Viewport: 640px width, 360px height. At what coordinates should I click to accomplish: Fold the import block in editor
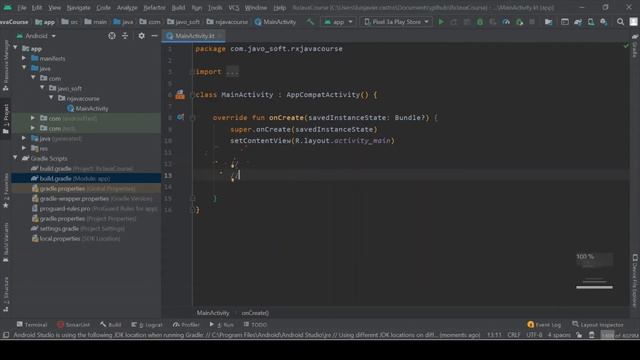(192, 72)
